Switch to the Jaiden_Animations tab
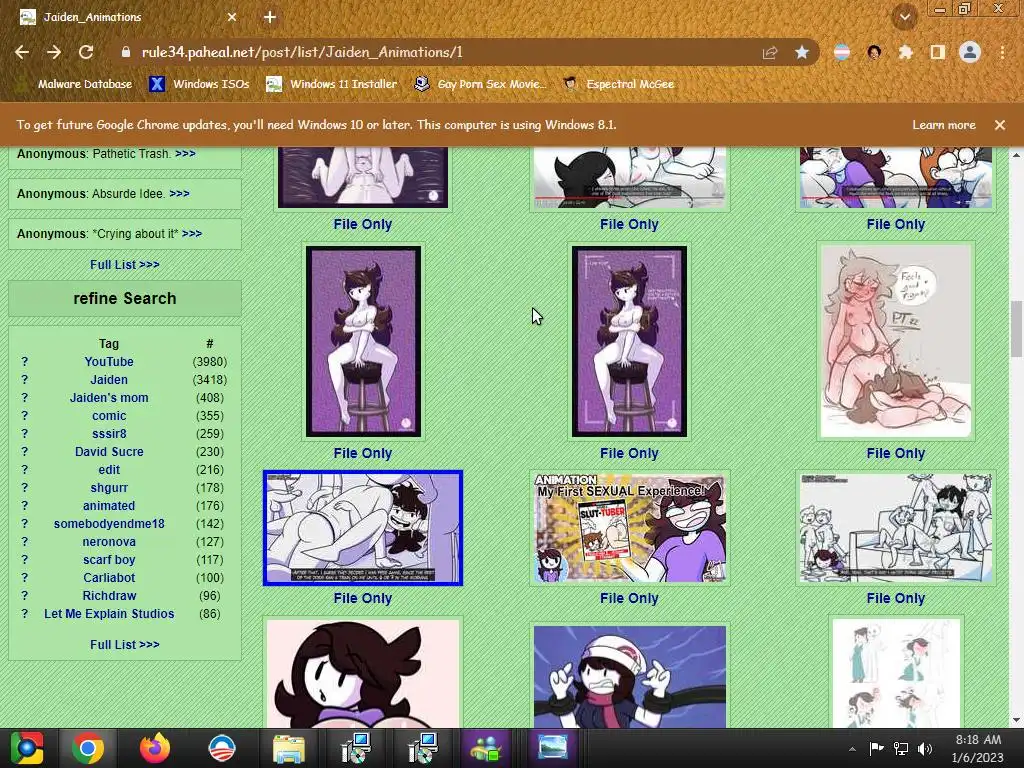 [127, 17]
